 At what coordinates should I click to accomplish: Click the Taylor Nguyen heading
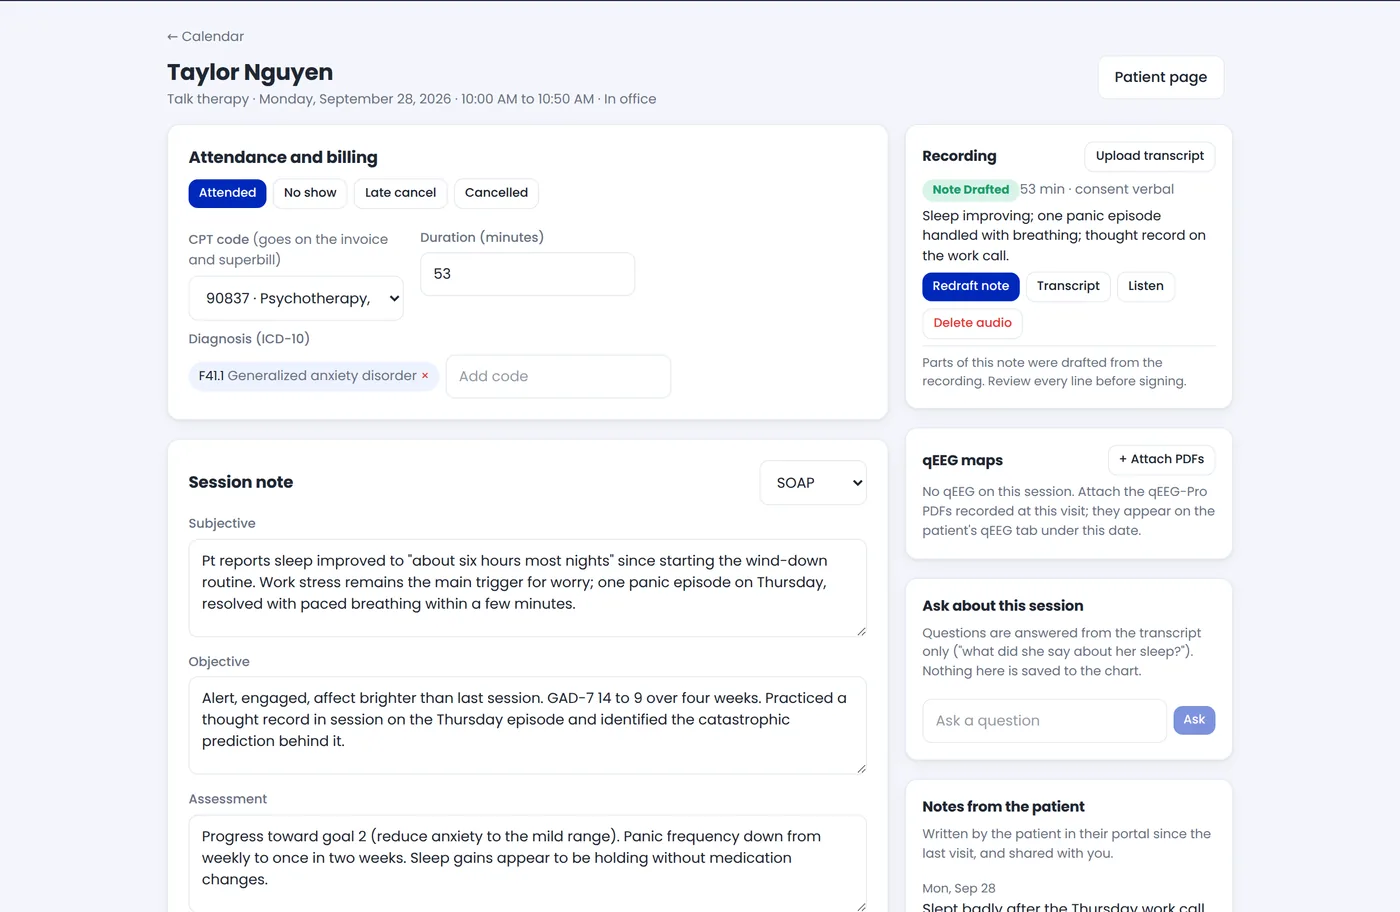pos(250,72)
